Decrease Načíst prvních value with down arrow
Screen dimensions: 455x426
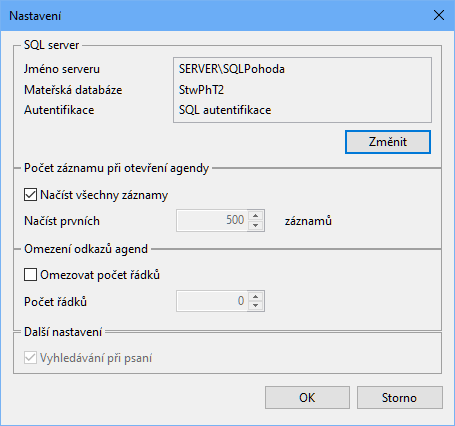pyautogui.click(x=256, y=226)
